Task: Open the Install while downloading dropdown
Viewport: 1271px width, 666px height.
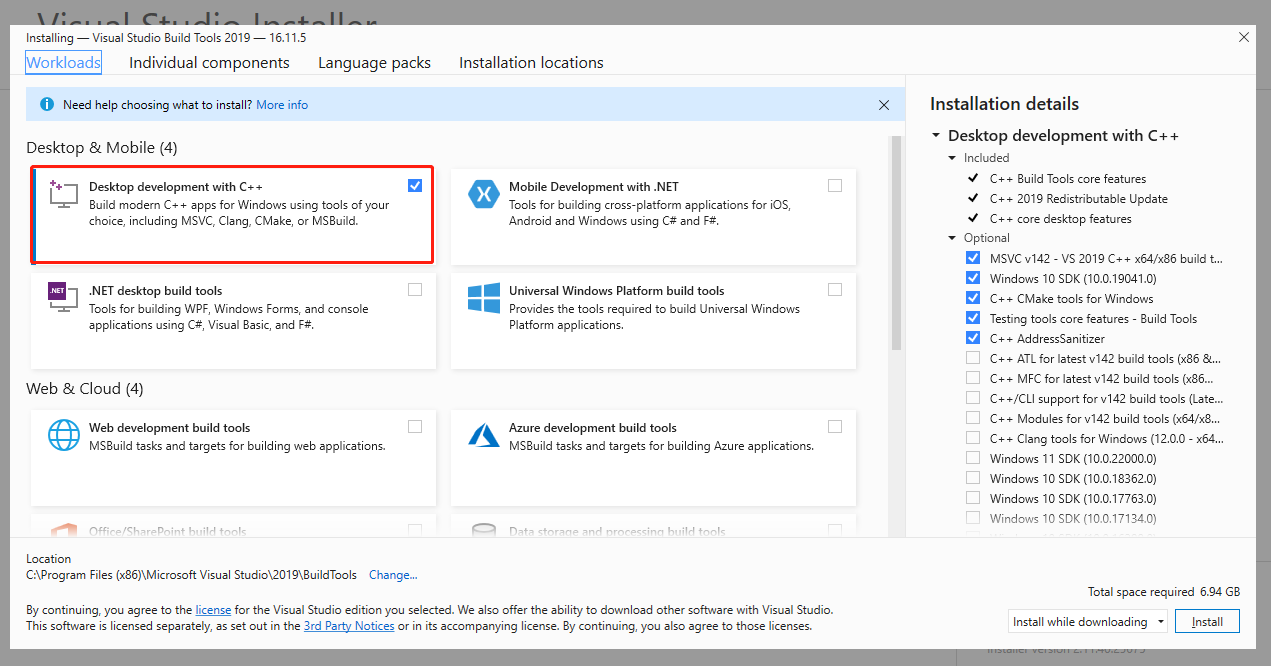Action: click(x=1088, y=621)
